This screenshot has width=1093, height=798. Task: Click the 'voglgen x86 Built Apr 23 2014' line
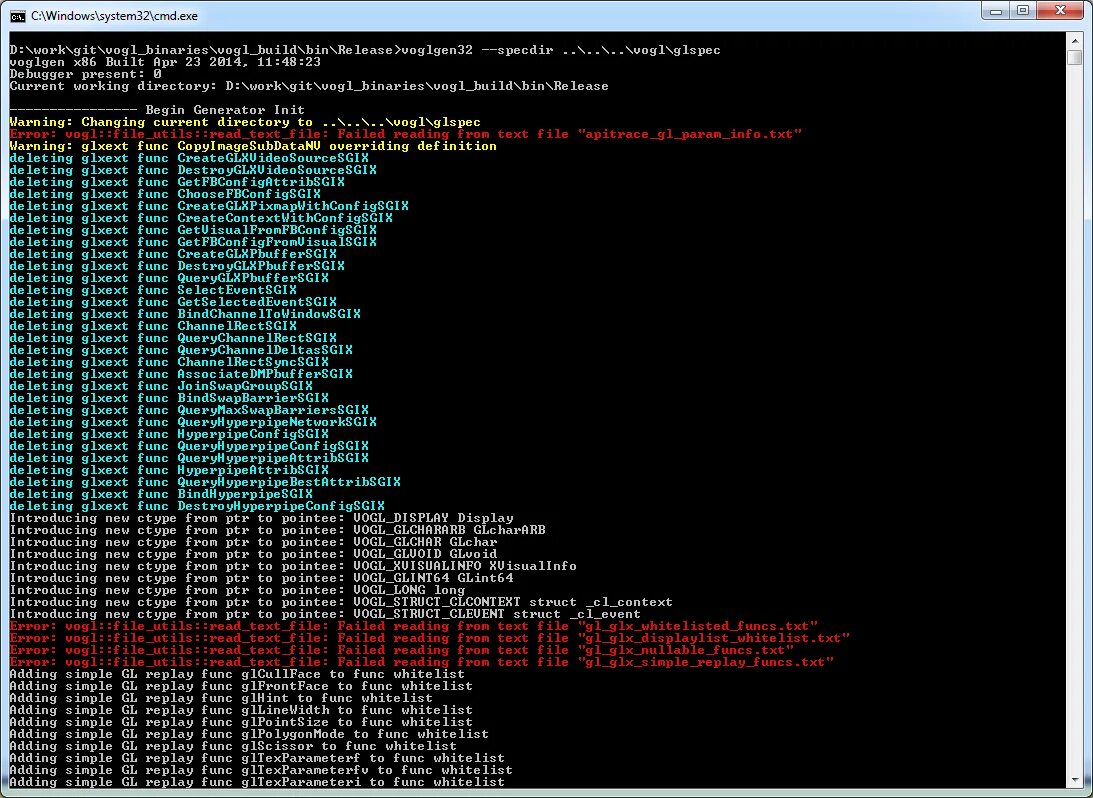click(165, 62)
